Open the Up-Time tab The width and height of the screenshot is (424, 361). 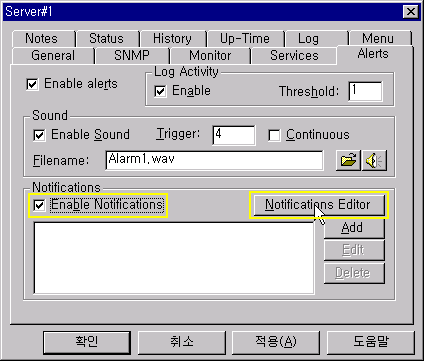[x=246, y=39]
